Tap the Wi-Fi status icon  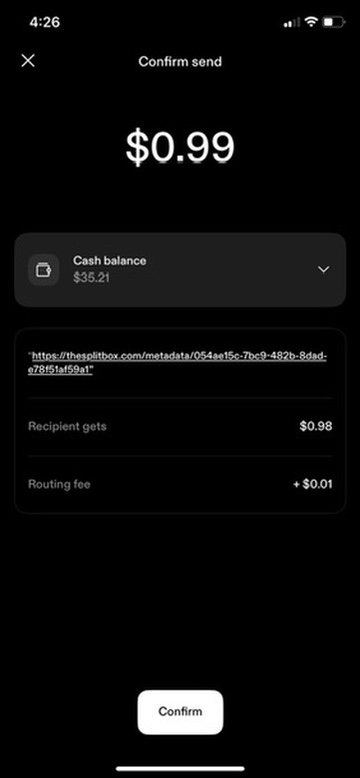point(311,22)
